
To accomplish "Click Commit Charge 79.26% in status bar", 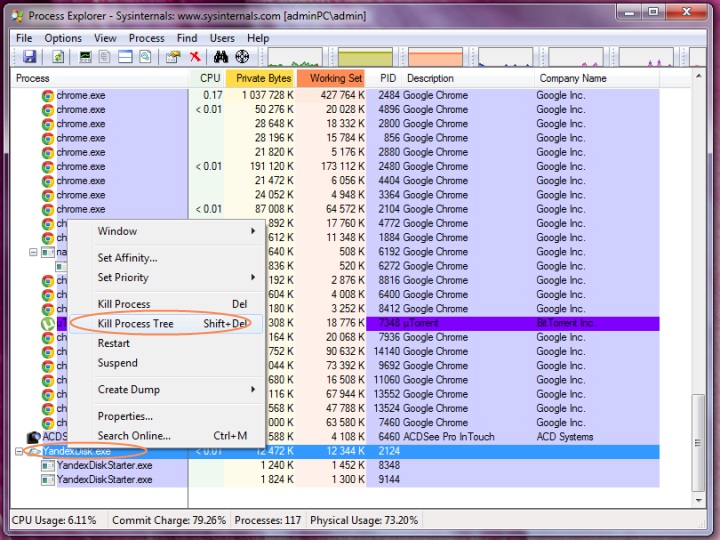I will click(x=169, y=520).
